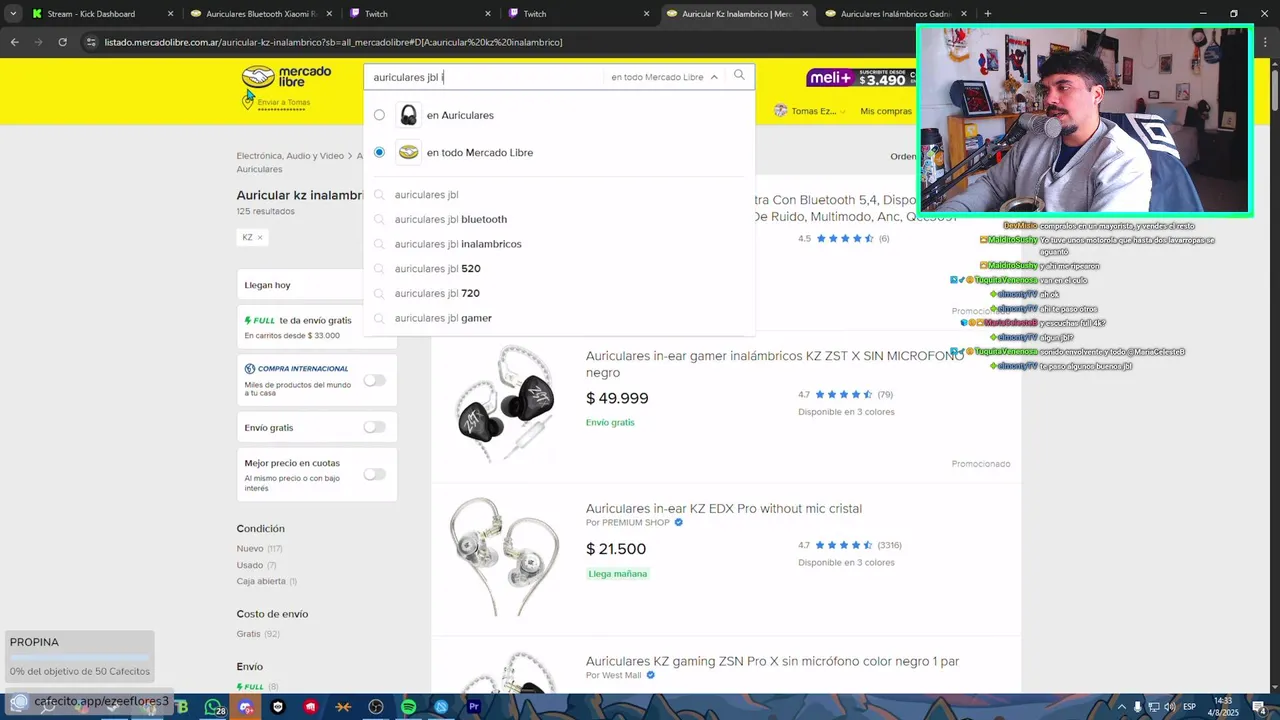The image size is (1280, 720).
Task: Show hidden system tray icons chevron
Action: (x=1120, y=707)
